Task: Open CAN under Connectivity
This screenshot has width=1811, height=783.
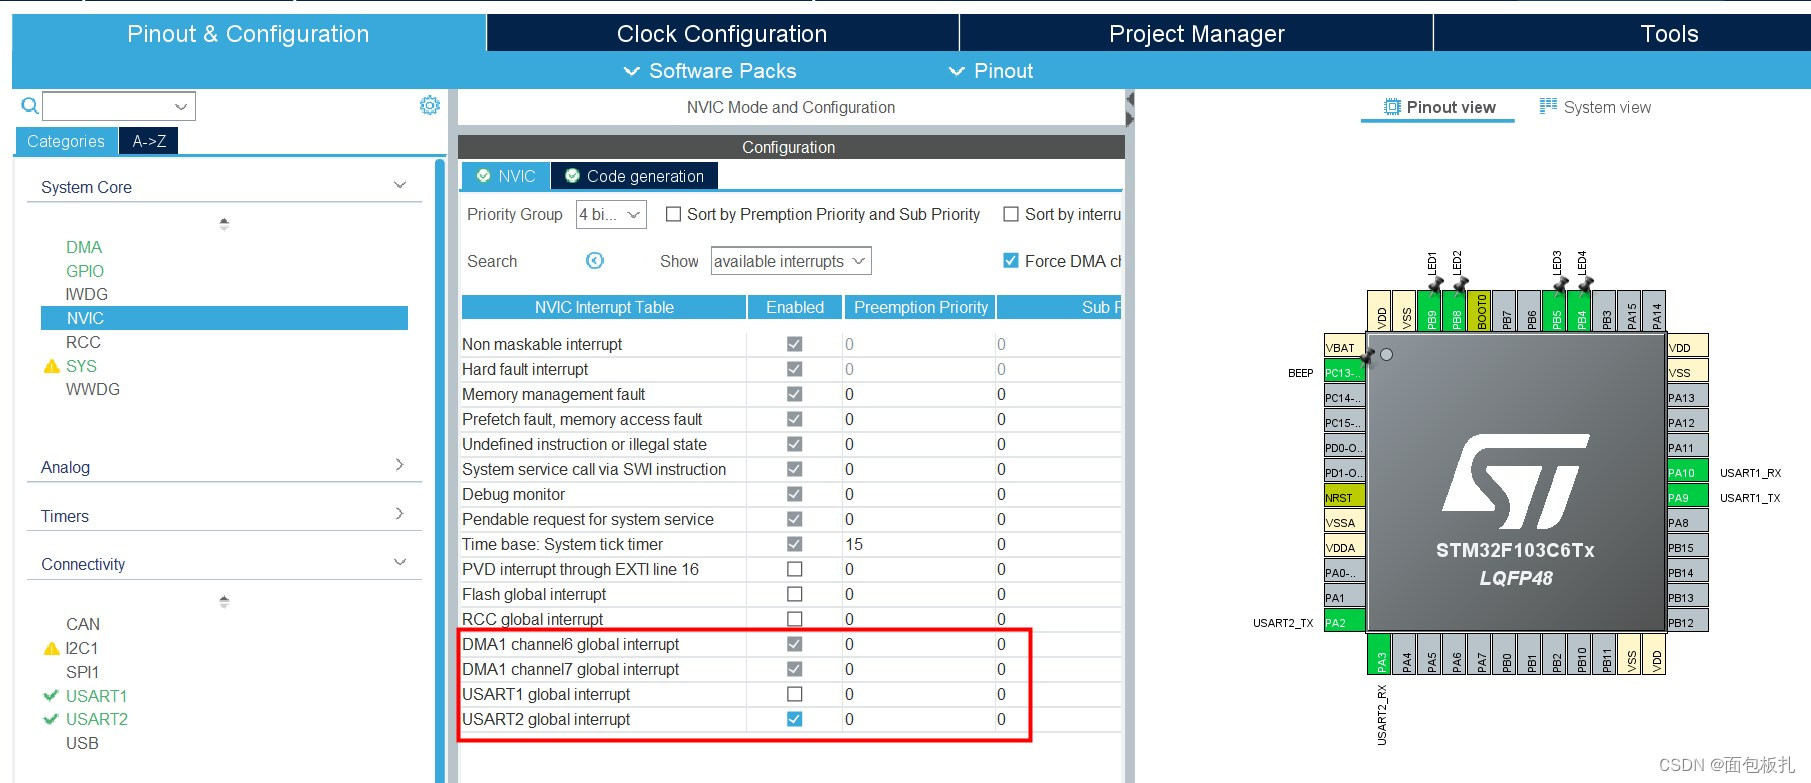Action: pyautogui.click(x=83, y=624)
